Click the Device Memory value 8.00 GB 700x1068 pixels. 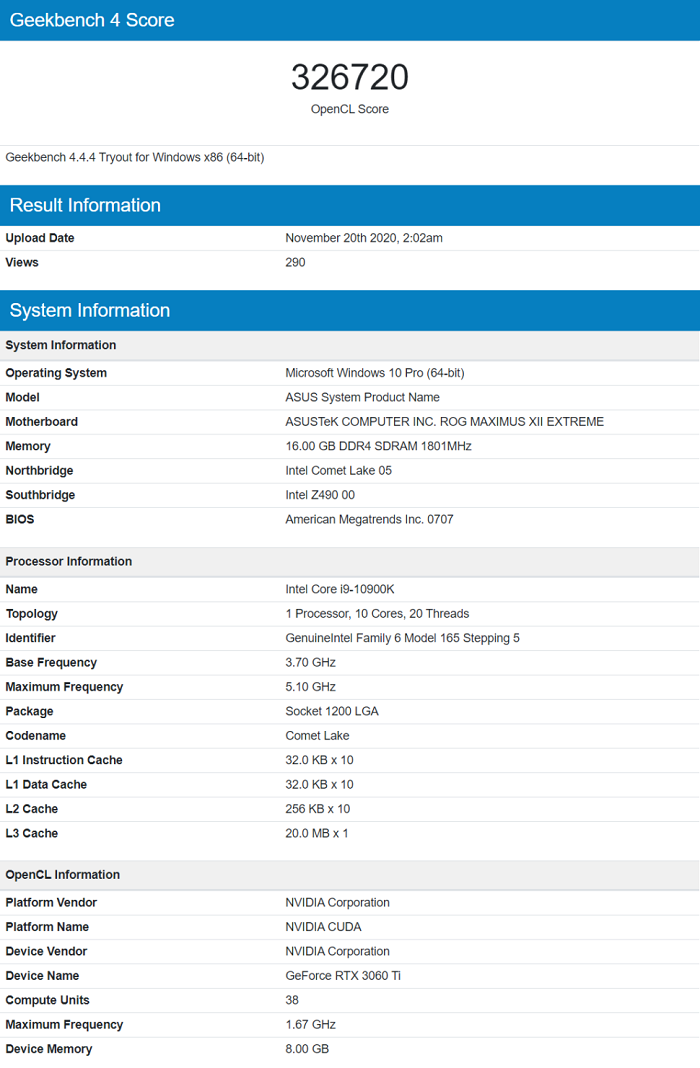307,1049
